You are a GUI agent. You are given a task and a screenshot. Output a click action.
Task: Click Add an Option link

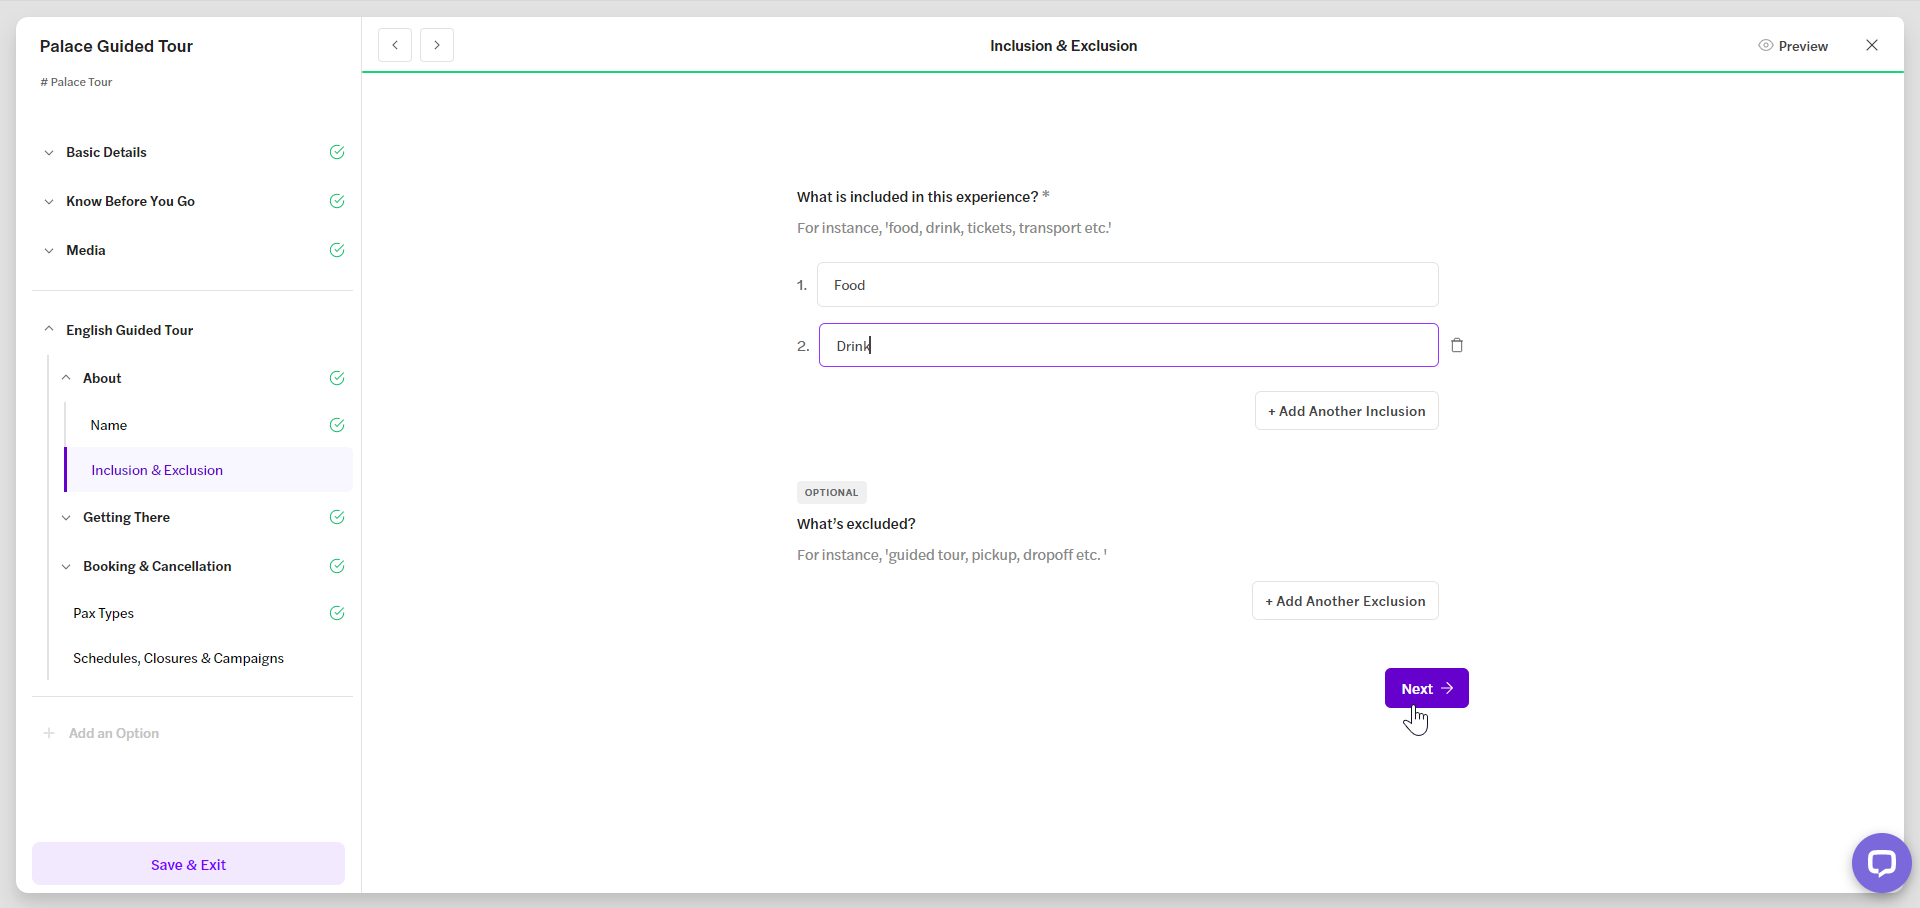114,733
